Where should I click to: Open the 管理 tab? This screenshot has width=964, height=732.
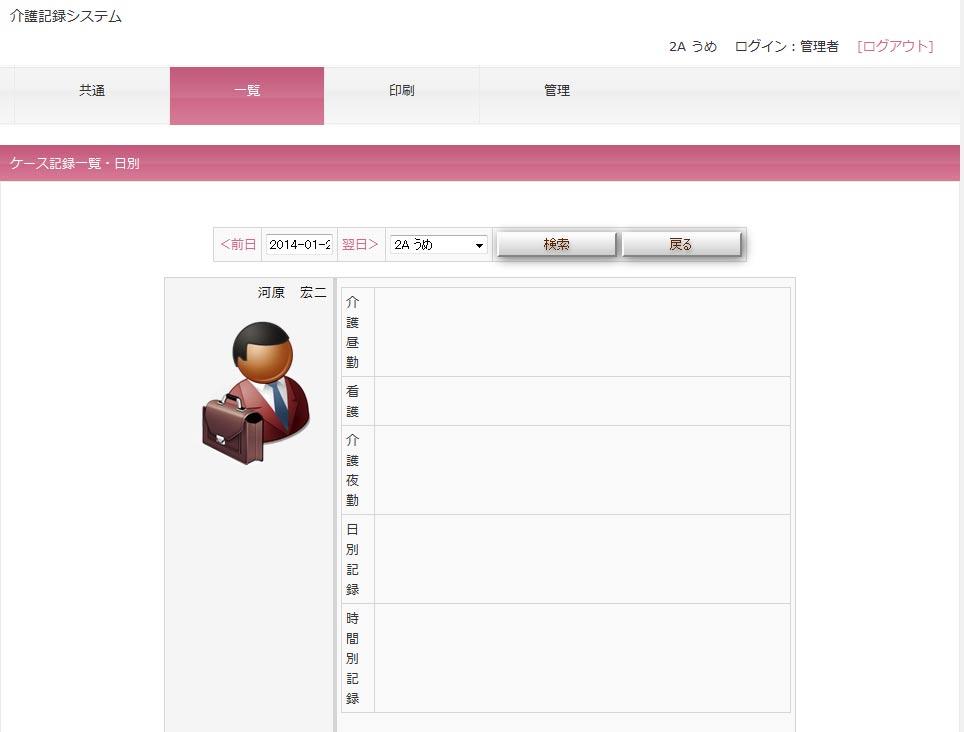tap(557, 91)
